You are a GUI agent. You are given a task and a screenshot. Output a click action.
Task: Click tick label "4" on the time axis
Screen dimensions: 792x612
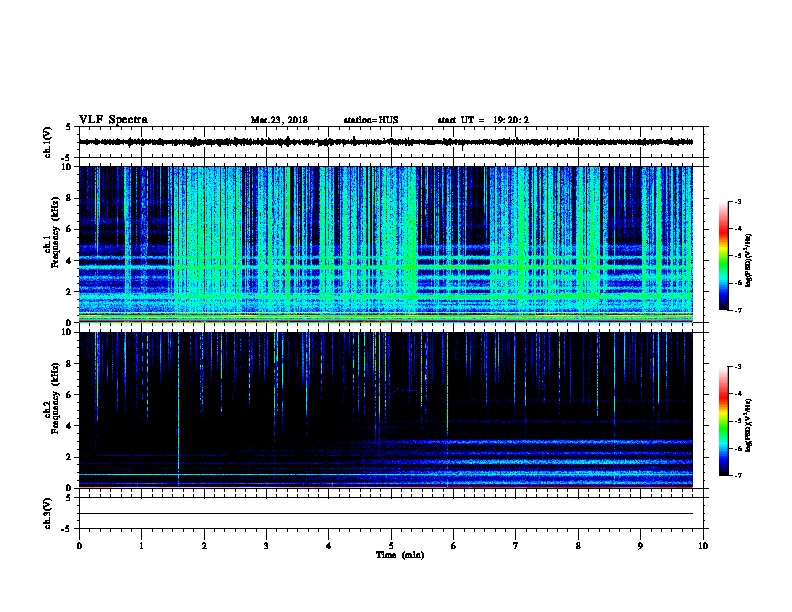coord(329,546)
